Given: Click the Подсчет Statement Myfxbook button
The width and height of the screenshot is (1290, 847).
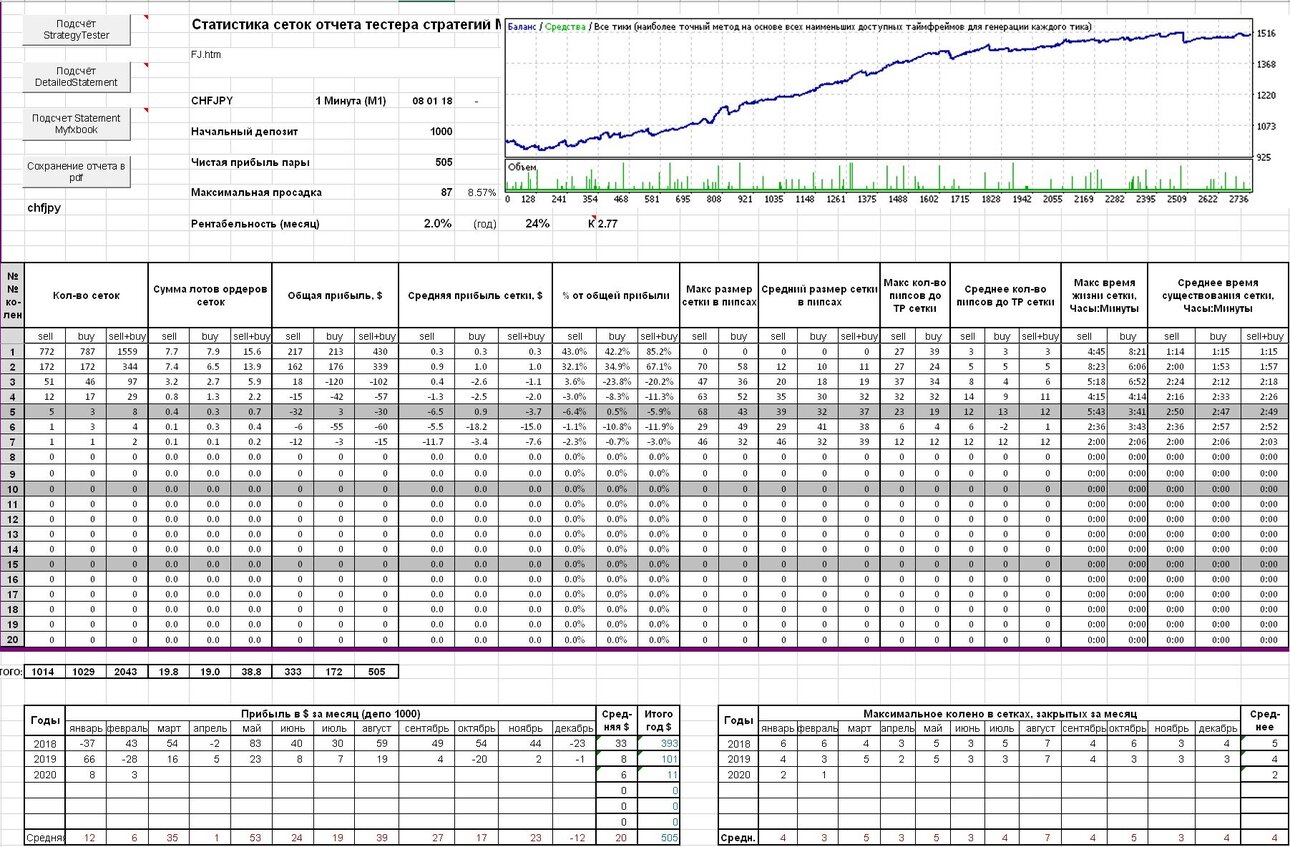Looking at the screenshot, I should click(x=77, y=124).
